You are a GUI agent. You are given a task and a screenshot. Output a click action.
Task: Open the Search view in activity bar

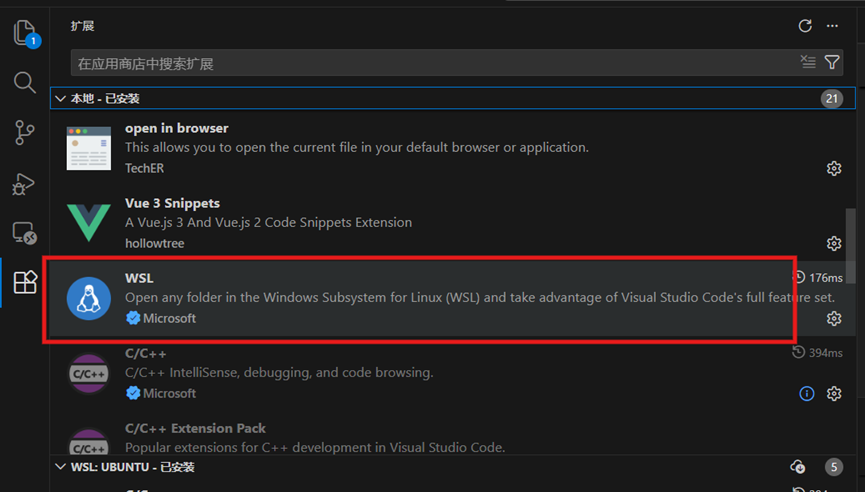click(25, 83)
